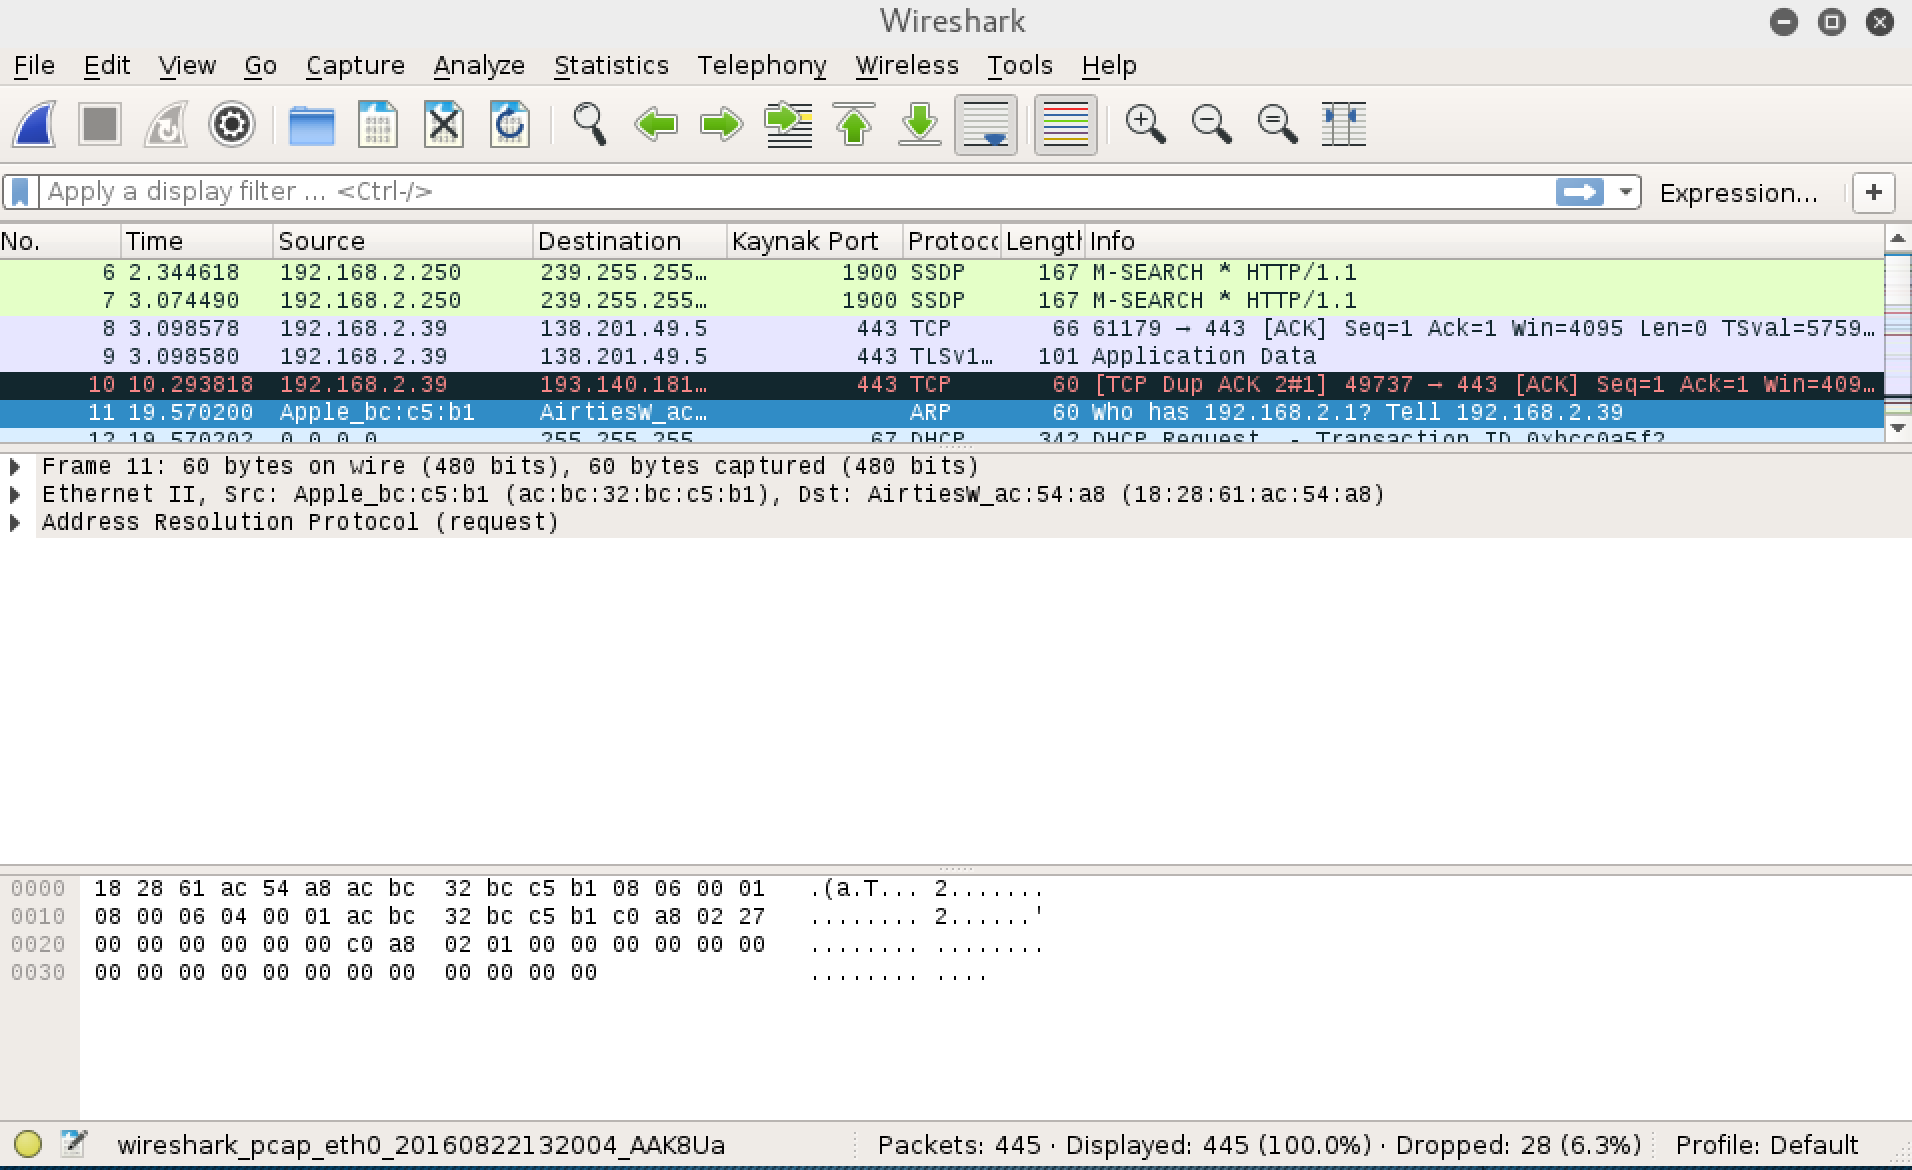1912x1170 pixels.
Task: Select packet 10 TCP Dup ACK row
Action: (x=942, y=385)
